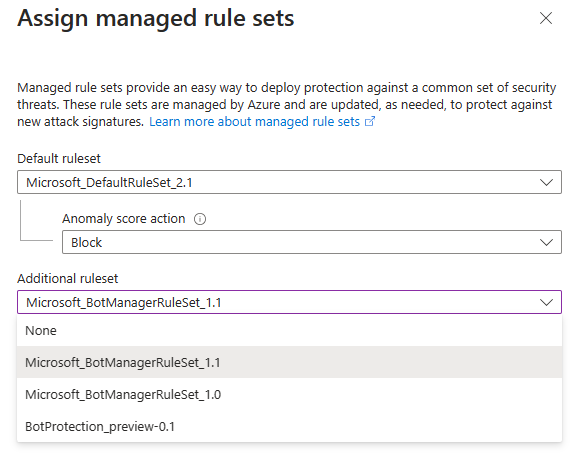This screenshot has height=463, width=574.
Task: Click the Anomaly score action label
Action: [x=124, y=219]
